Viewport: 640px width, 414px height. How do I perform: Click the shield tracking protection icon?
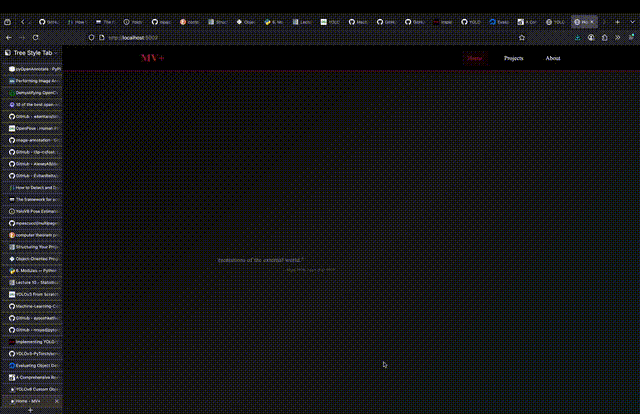coord(91,38)
